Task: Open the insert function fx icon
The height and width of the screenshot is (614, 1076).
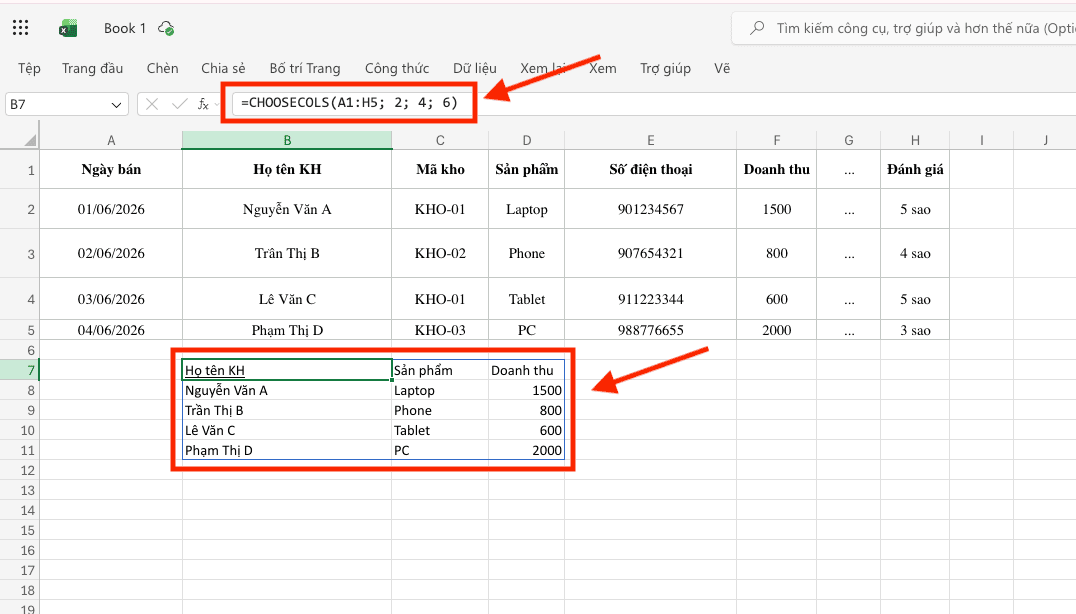Action: coord(203,104)
